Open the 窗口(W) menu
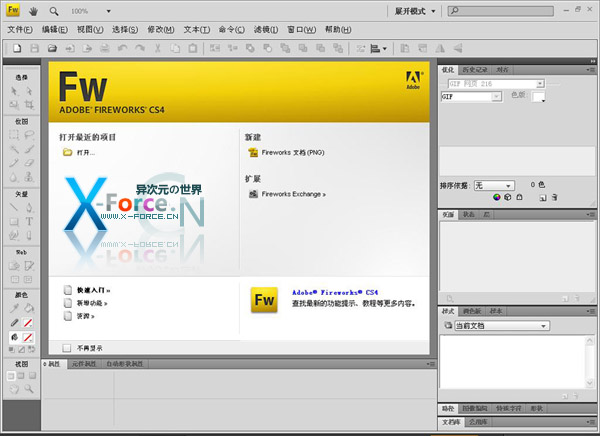Screen dimensions: 600x436 pos(302,29)
